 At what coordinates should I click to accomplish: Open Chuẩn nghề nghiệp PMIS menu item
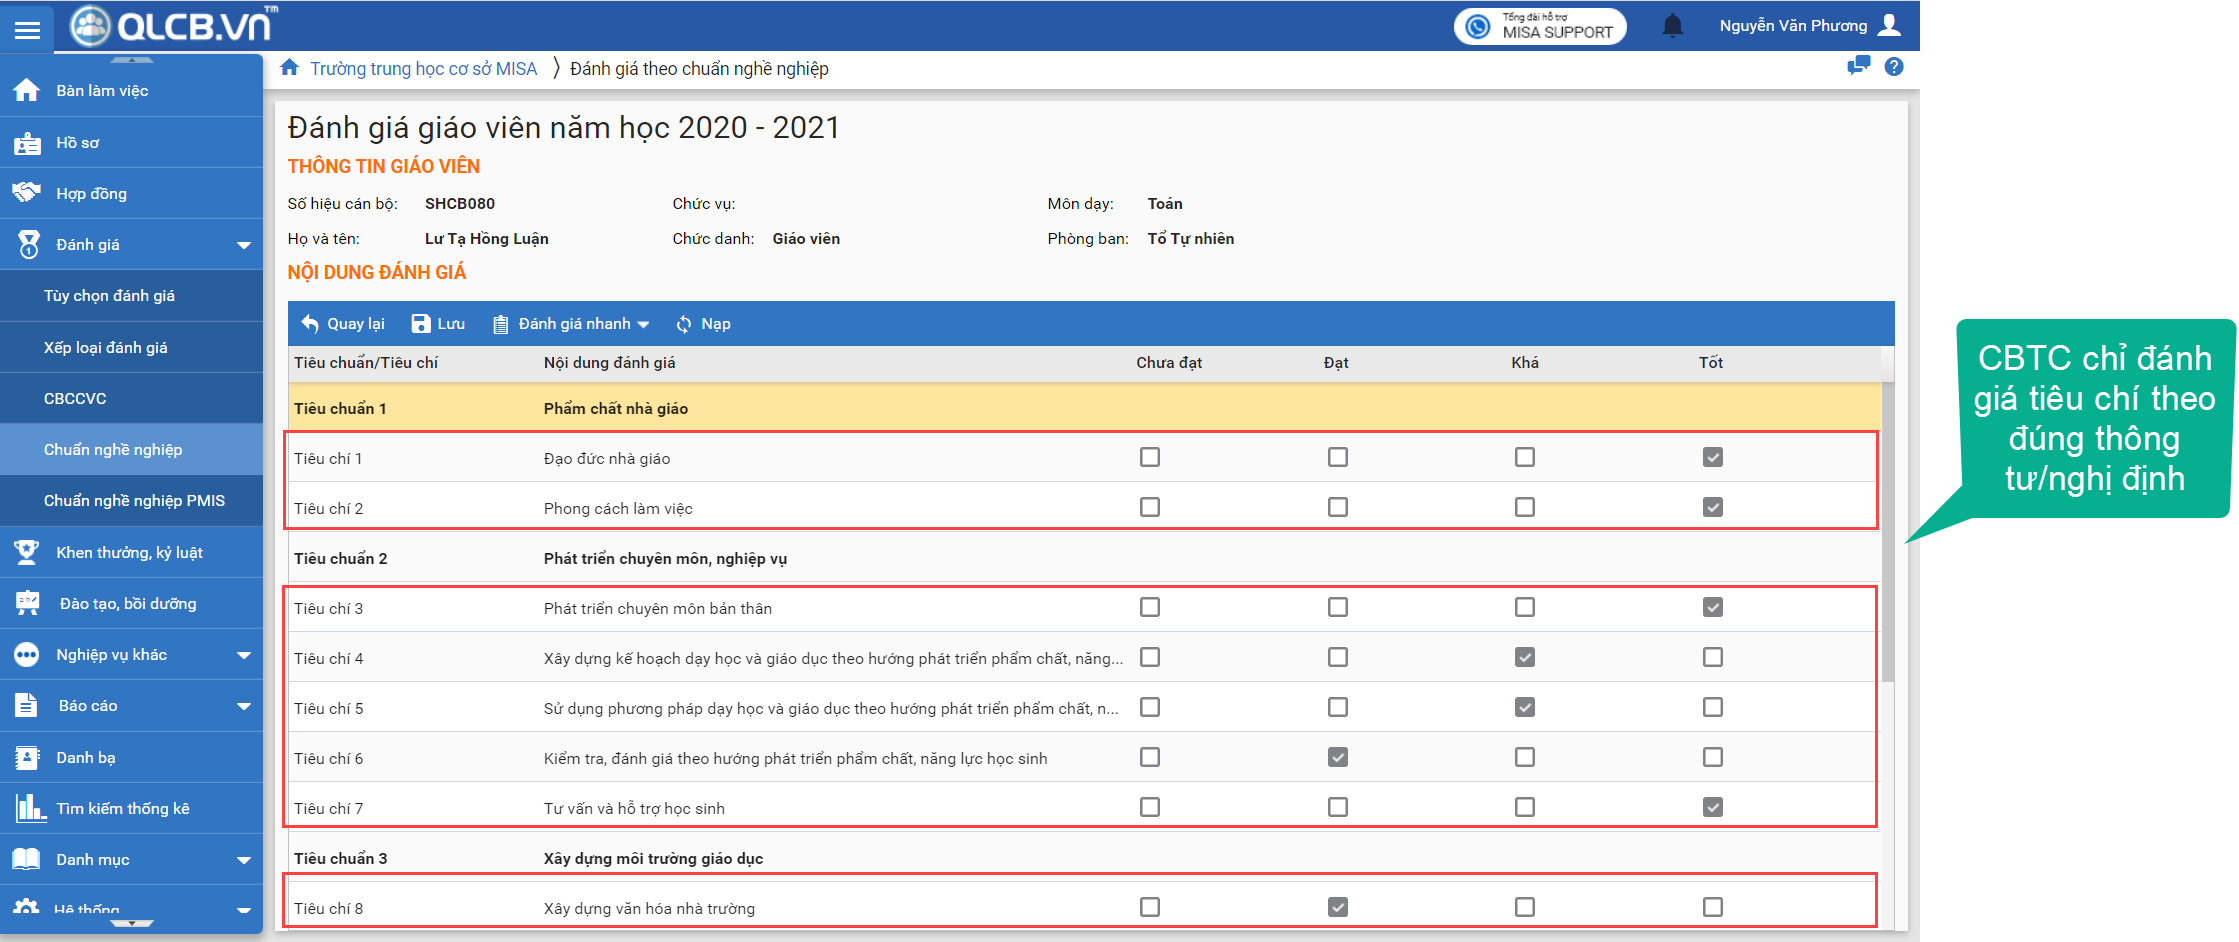134,501
